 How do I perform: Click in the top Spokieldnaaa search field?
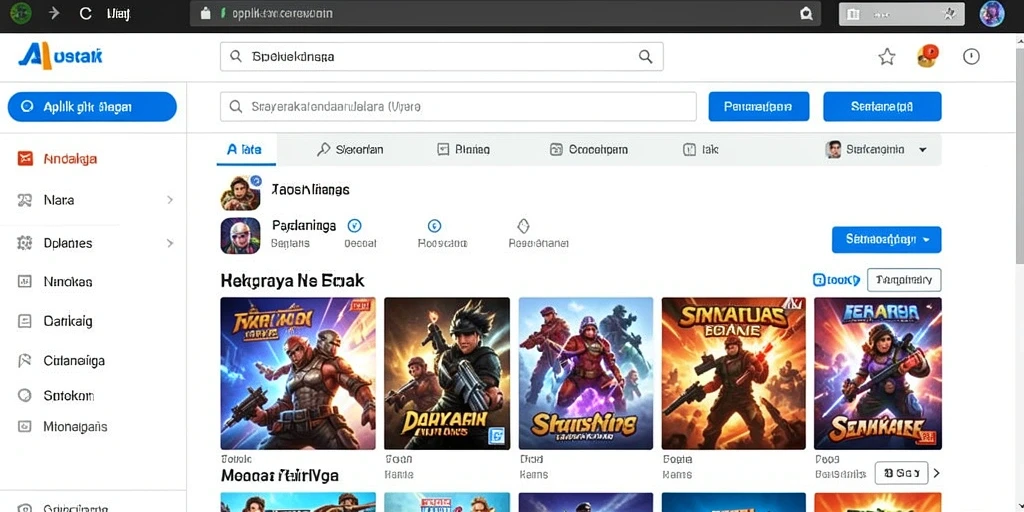pos(441,57)
